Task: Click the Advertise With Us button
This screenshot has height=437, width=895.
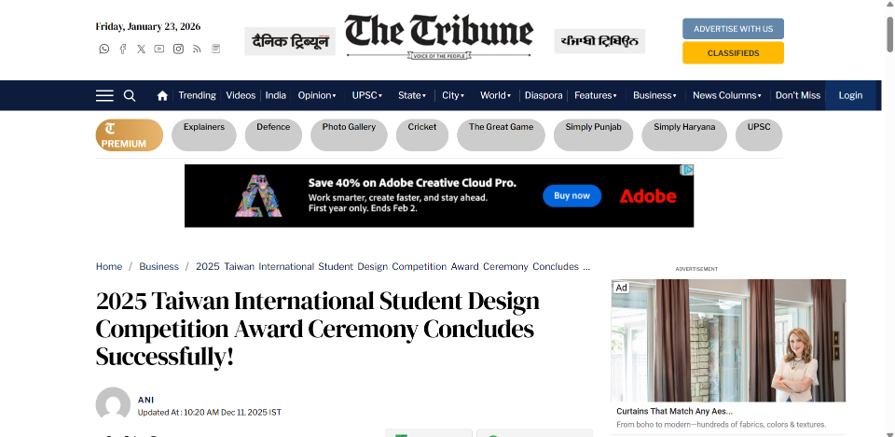Action: pos(733,29)
